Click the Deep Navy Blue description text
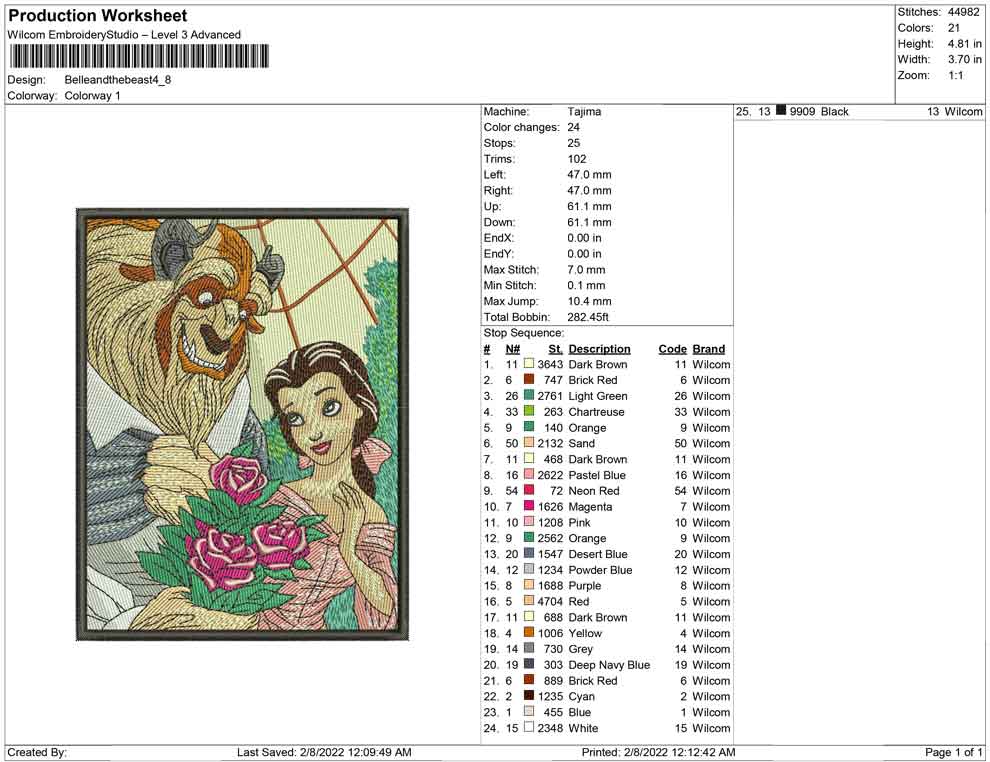Image resolution: width=990 pixels, height=762 pixels. click(x=609, y=665)
